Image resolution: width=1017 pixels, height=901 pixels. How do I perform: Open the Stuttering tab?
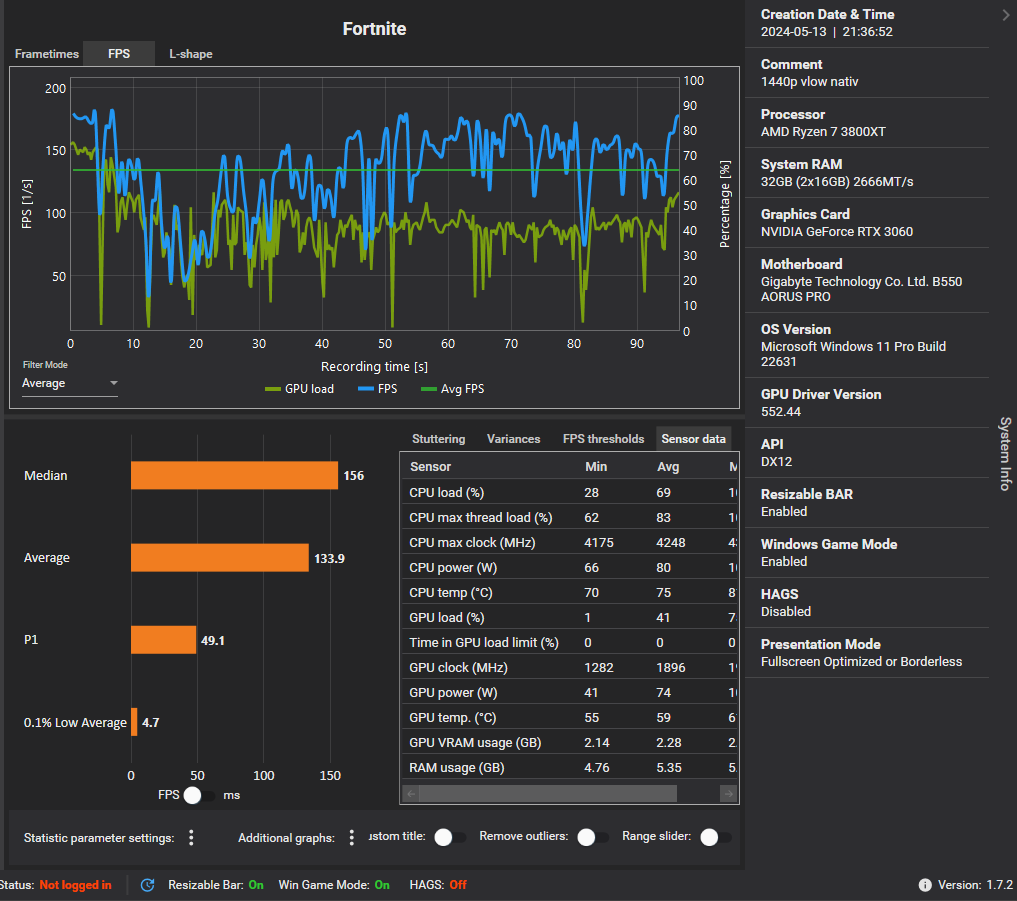click(x=438, y=439)
